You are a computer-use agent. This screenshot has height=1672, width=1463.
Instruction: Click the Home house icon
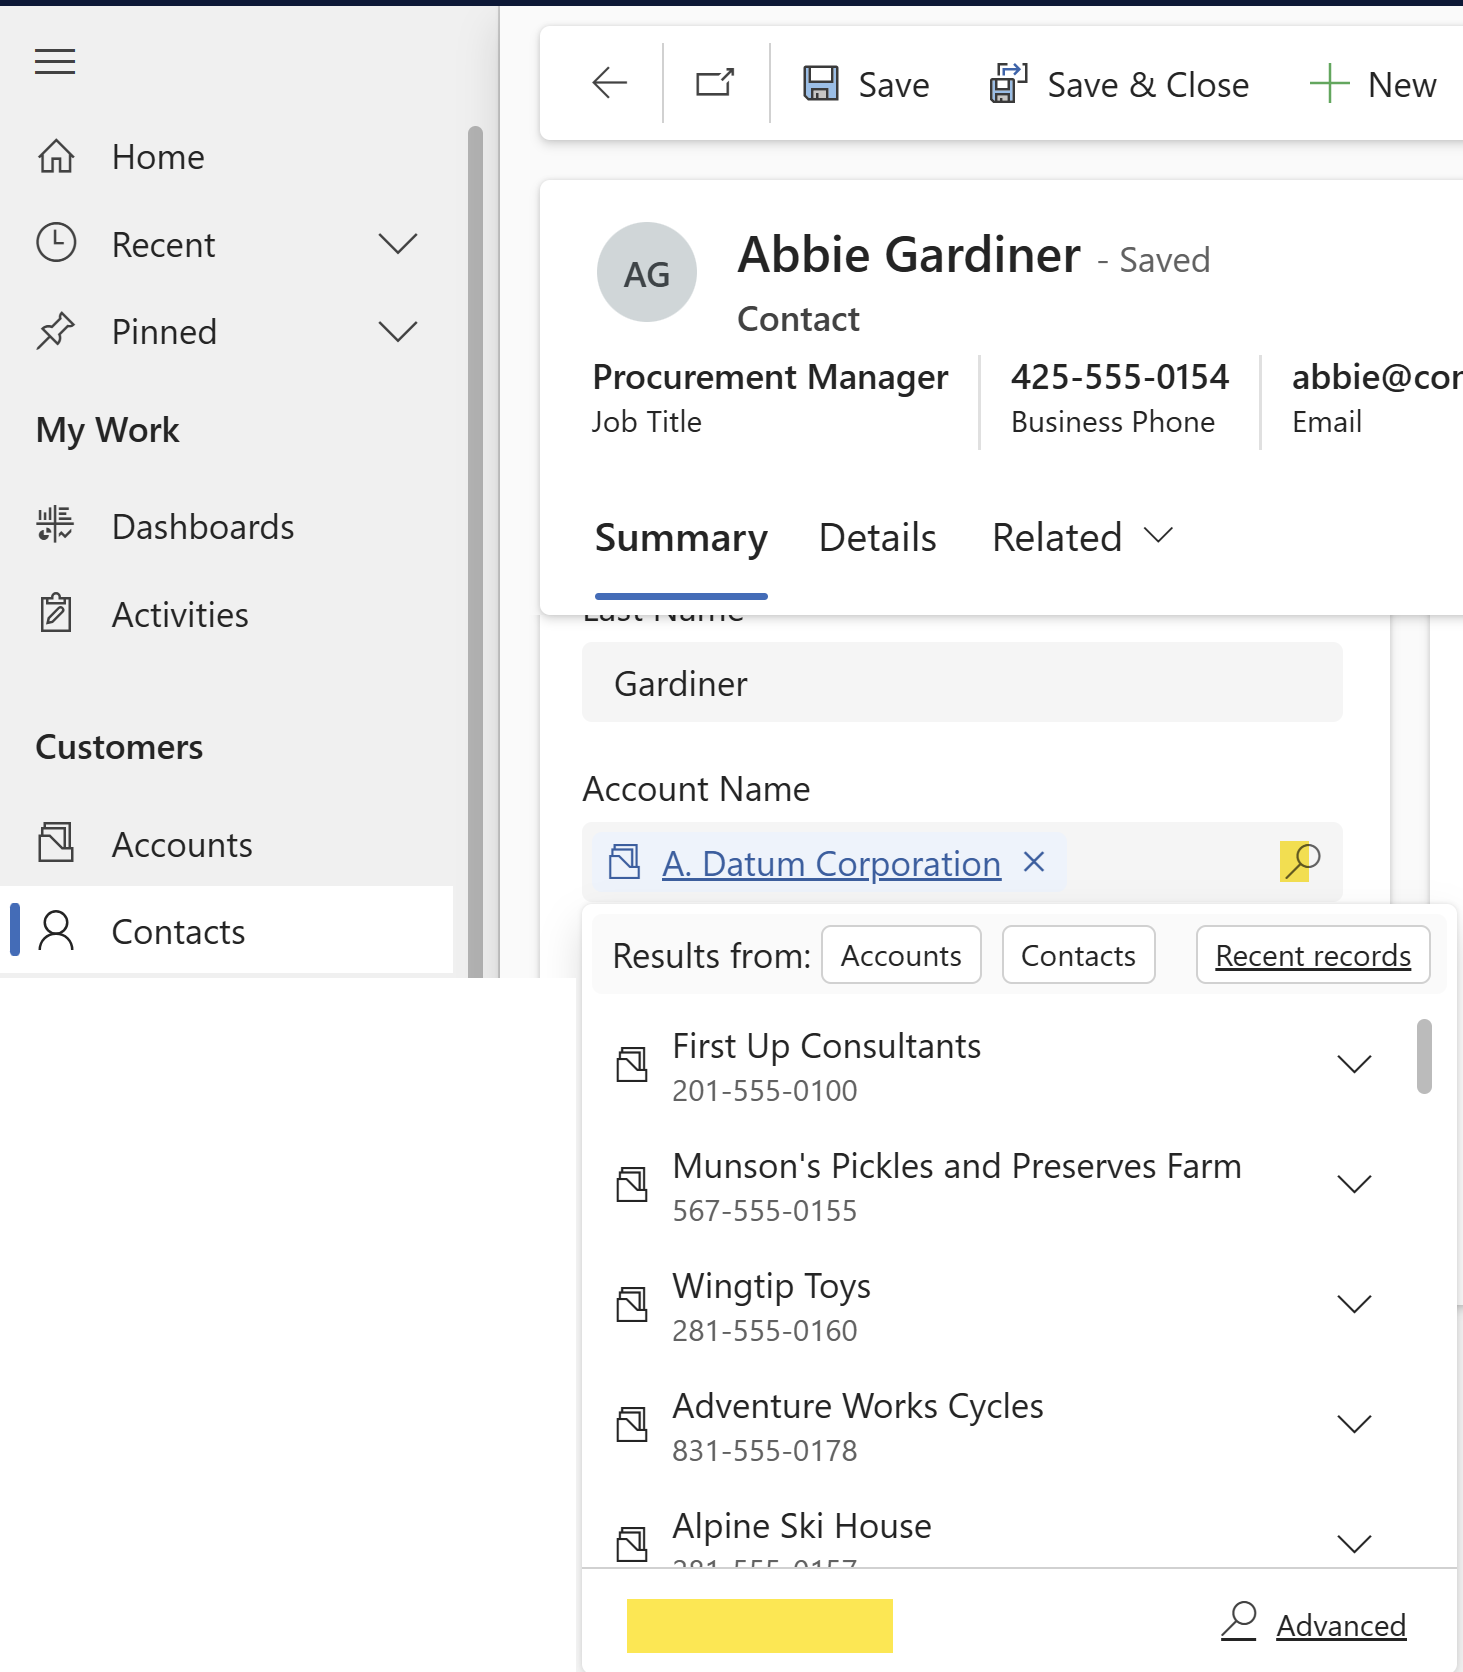56,156
